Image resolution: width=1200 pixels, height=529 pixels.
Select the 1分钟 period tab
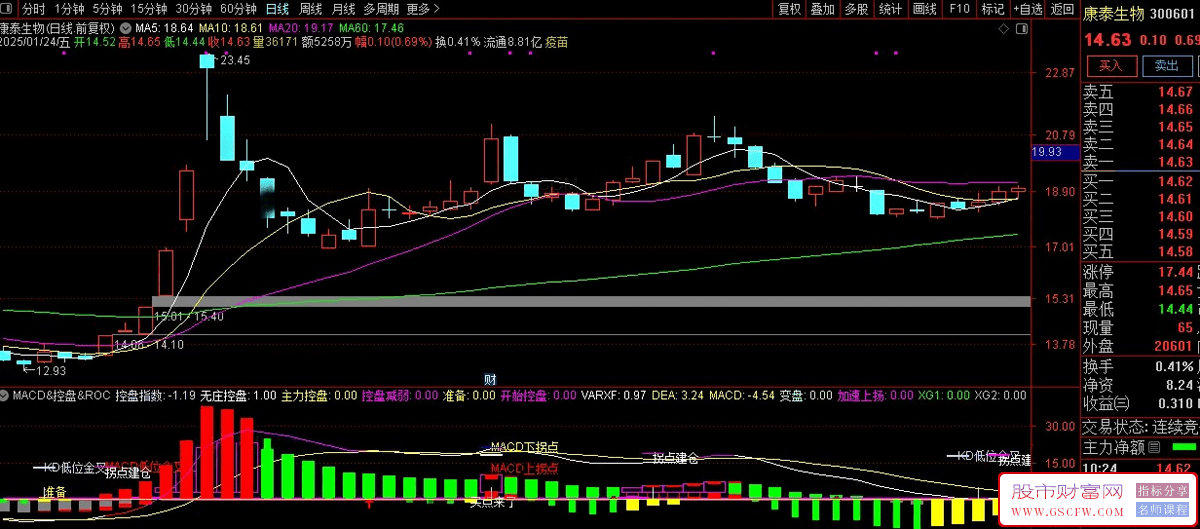tap(69, 9)
